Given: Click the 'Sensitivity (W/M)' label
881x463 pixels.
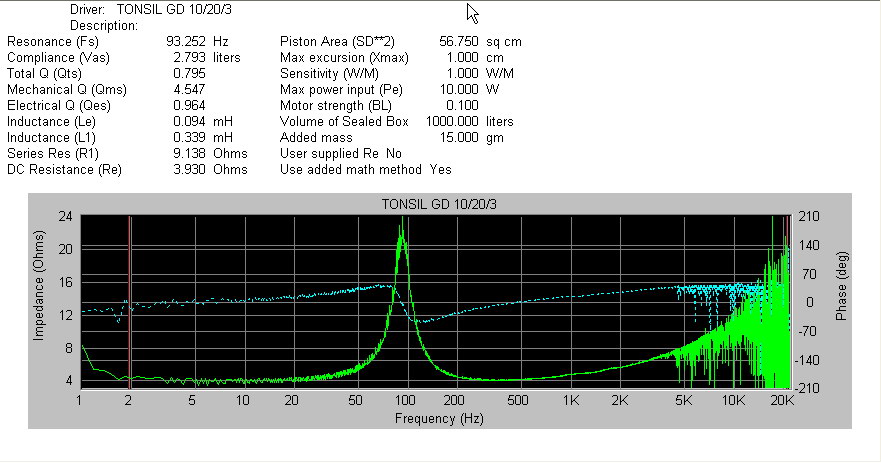Looking at the screenshot, I should point(329,74).
